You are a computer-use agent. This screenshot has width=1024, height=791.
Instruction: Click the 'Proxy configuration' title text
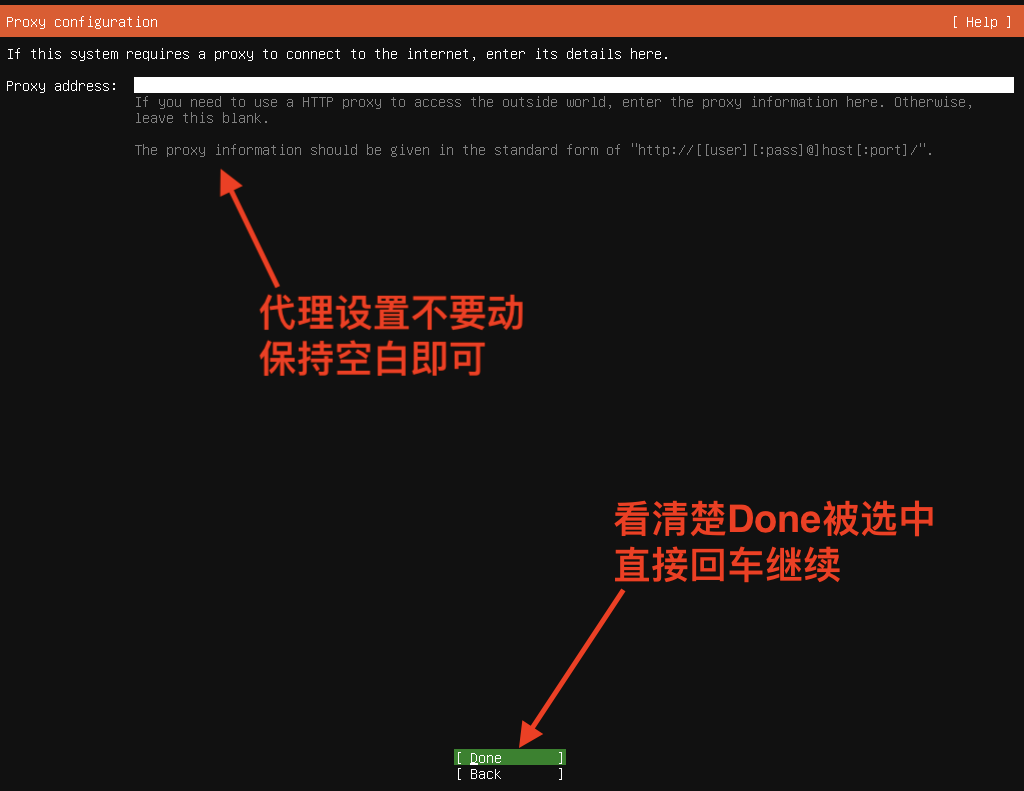pos(82,22)
